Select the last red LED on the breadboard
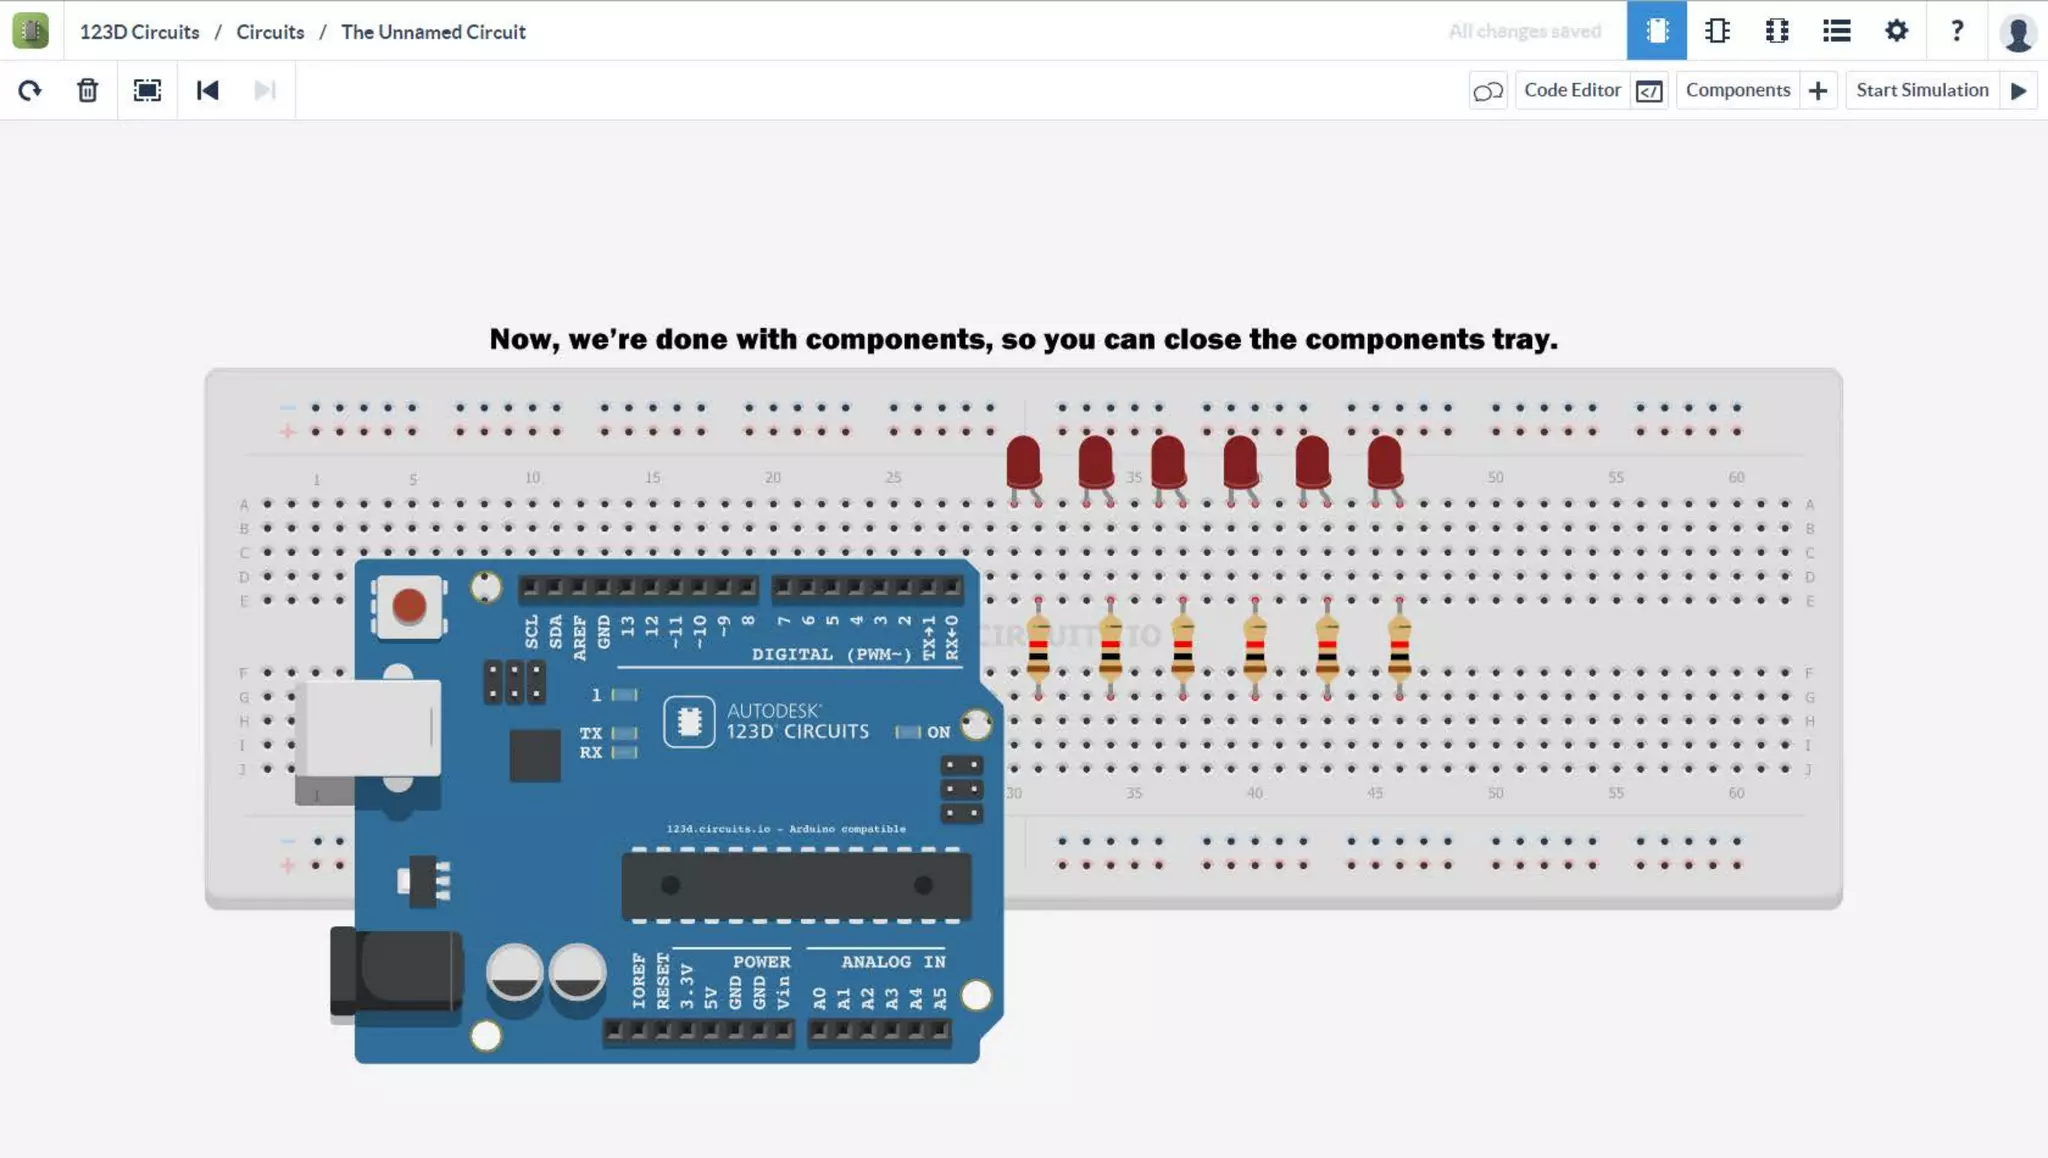Image resolution: width=2048 pixels, height=1158 pixels. pos(1385,463)
